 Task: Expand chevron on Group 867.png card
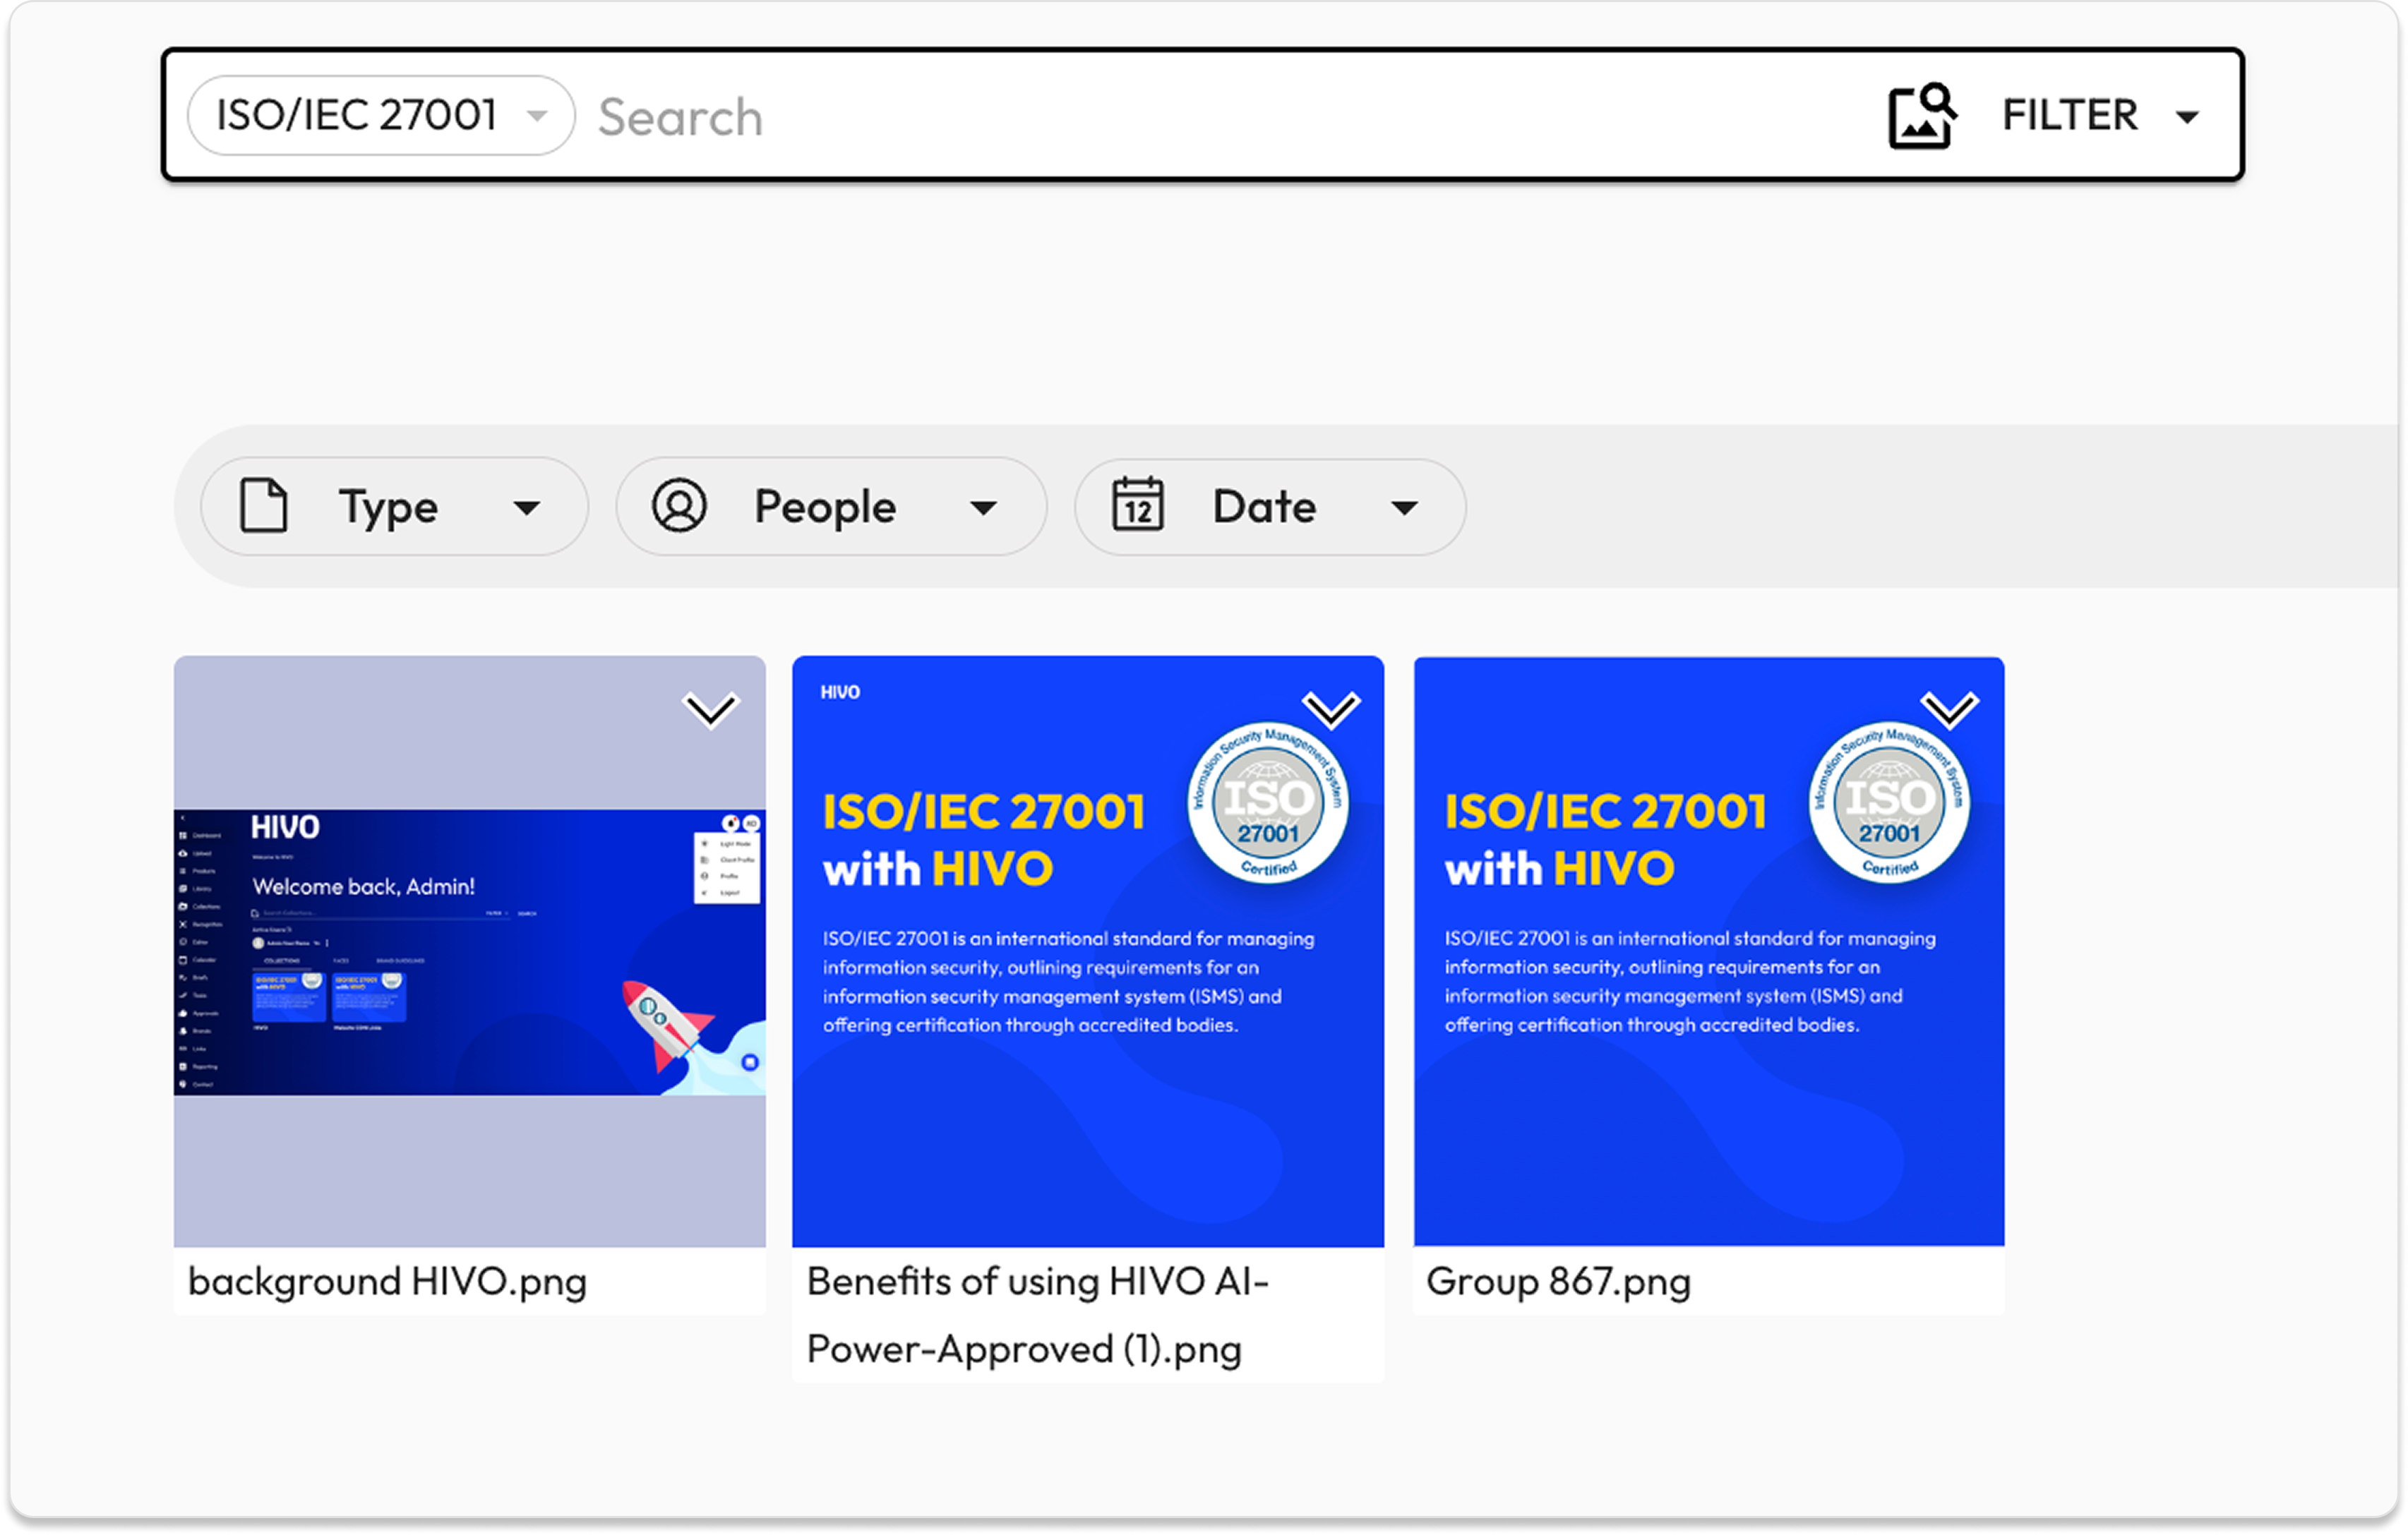(1949, 709)
